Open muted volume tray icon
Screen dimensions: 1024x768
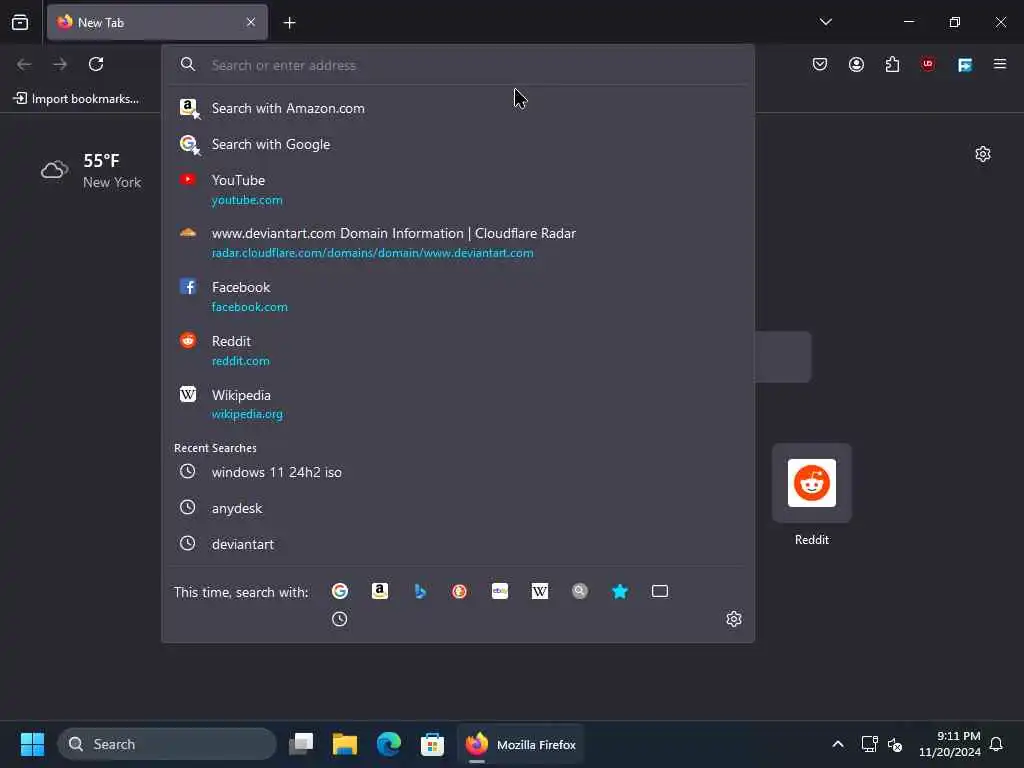[x=895, y=744]
